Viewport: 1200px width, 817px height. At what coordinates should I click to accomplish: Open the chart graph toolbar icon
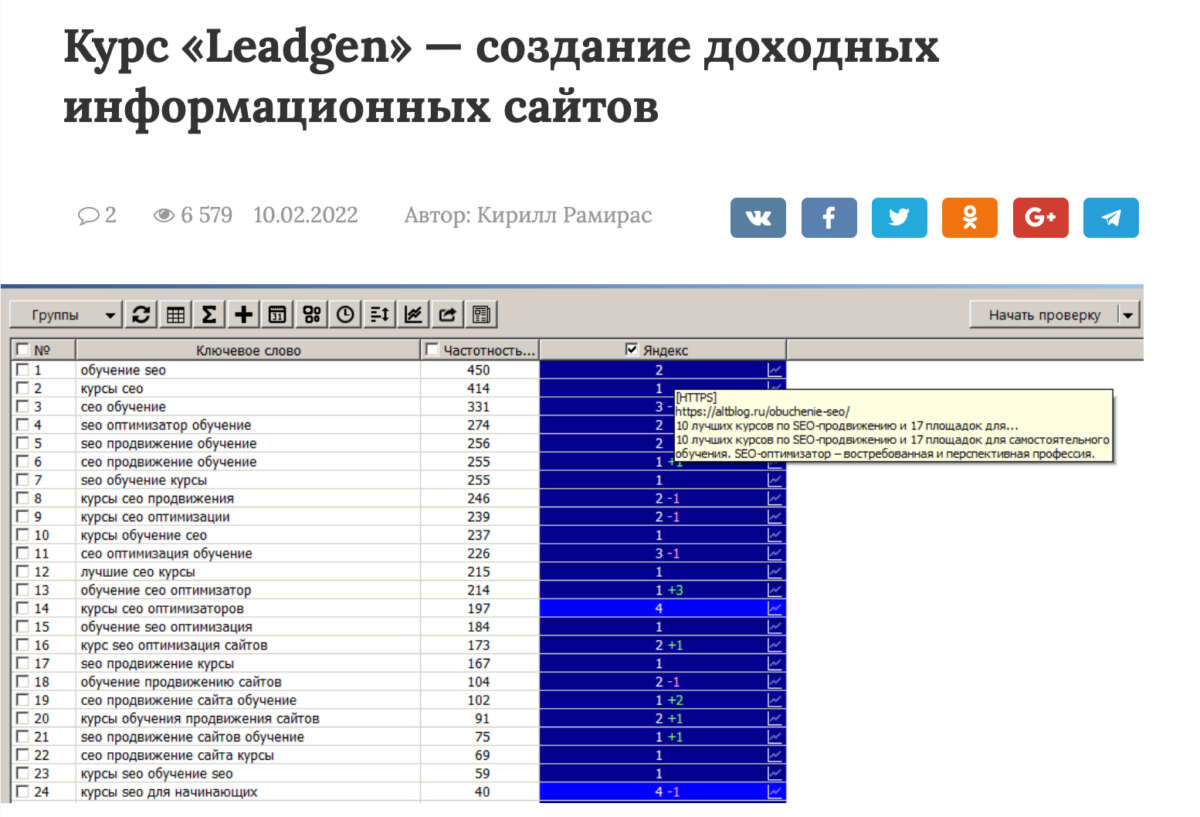point(413,313)
